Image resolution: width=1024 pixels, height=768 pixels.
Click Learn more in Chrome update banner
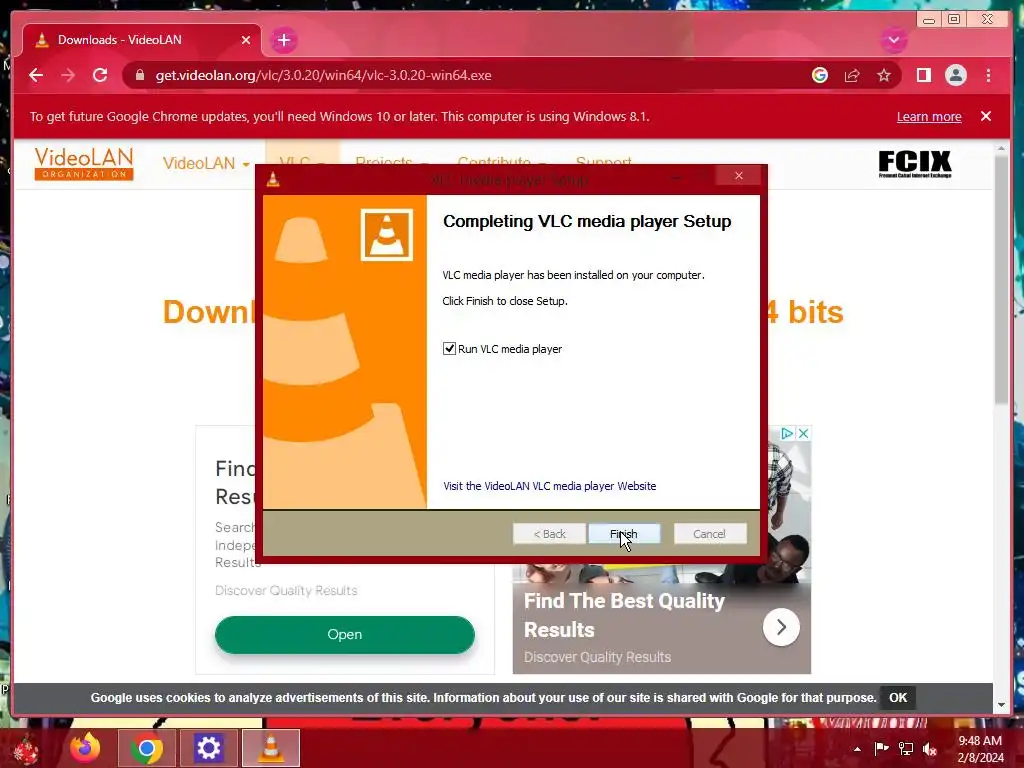(929, 116)
